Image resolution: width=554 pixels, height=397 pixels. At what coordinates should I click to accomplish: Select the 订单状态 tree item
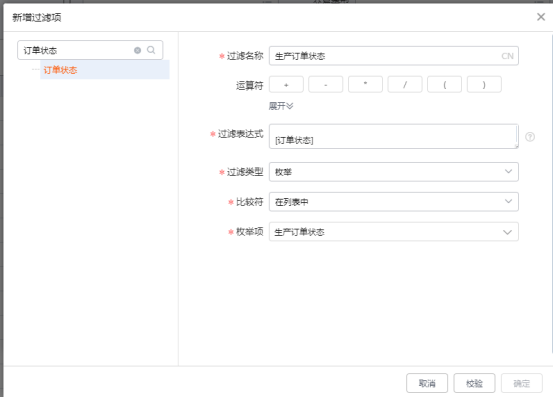coord(105,70)
